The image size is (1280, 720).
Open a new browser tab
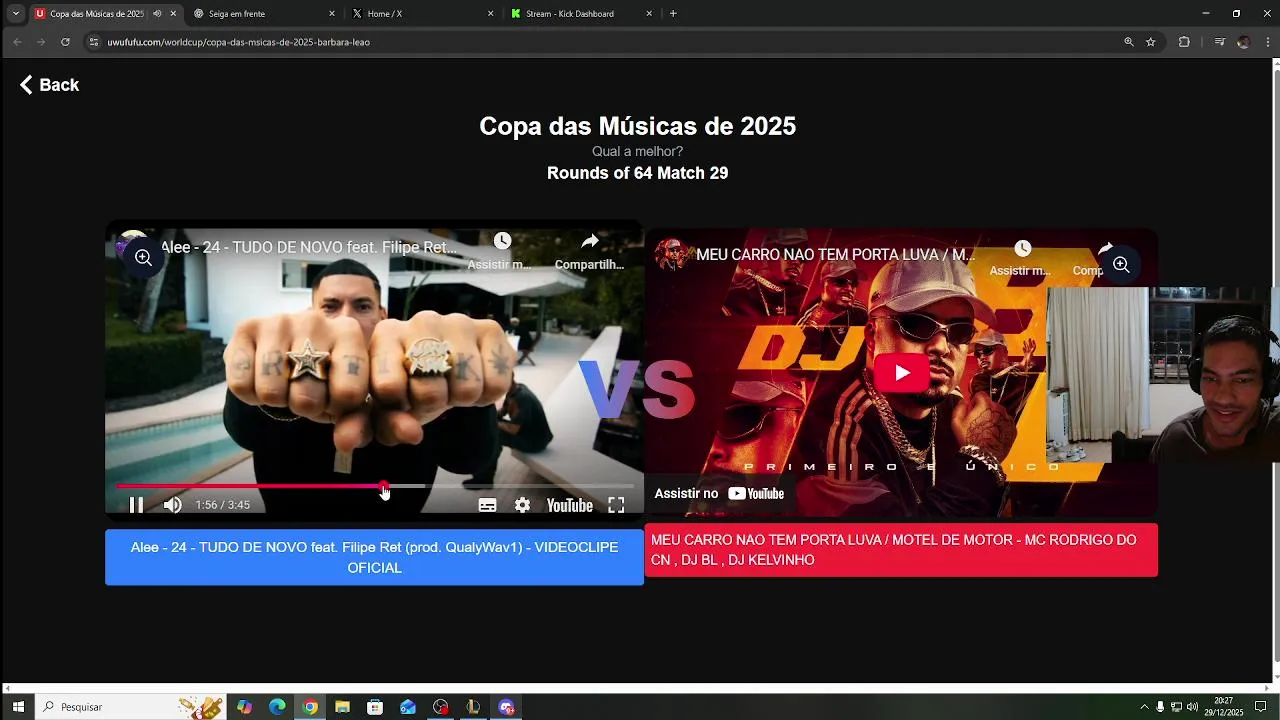(673, 14)
